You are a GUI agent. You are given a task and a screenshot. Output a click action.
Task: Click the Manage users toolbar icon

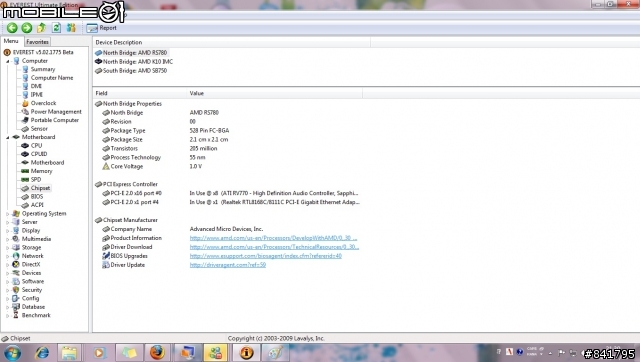pos(71,28)
